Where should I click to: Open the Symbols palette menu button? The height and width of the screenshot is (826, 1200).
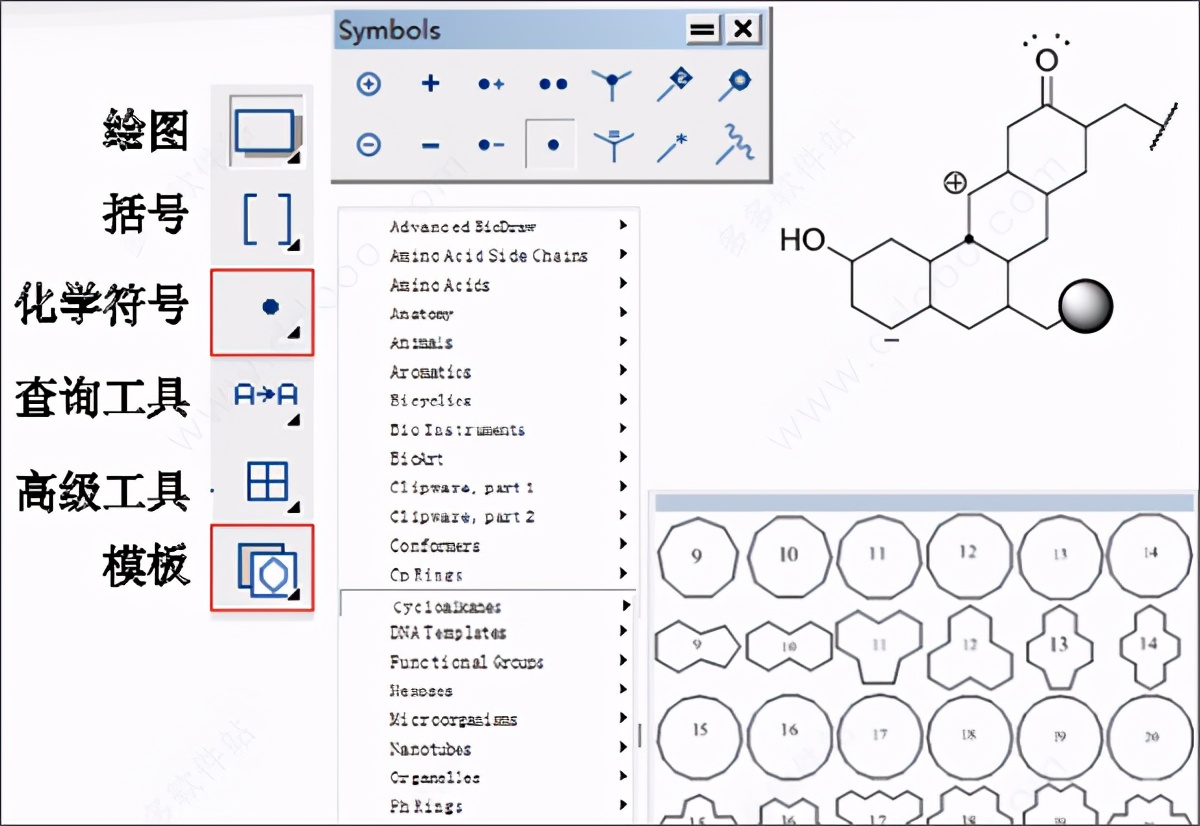coord(703,29)
